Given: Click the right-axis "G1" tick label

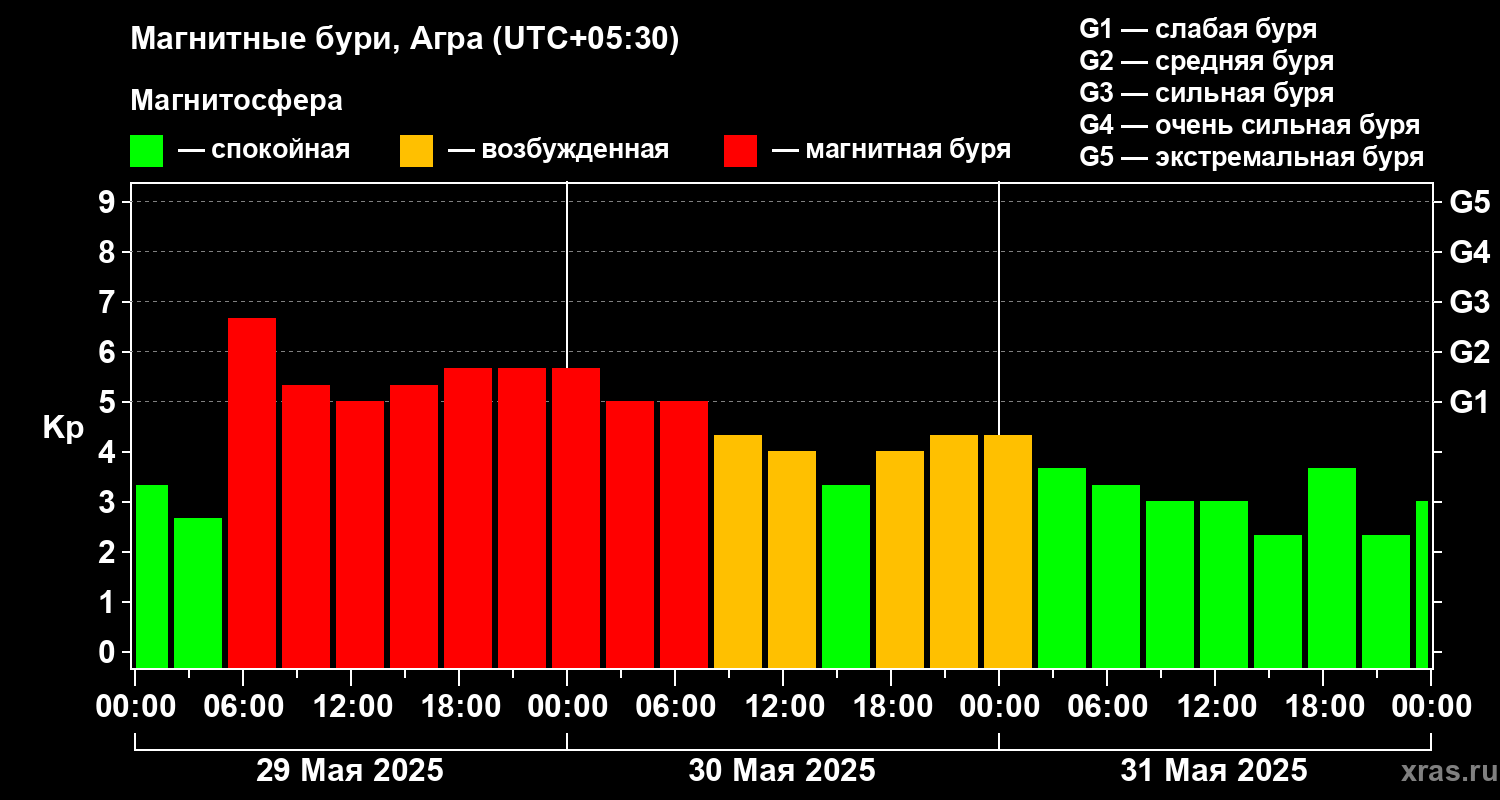Looking at the screenshot, I should click(x=1469, y=402).
